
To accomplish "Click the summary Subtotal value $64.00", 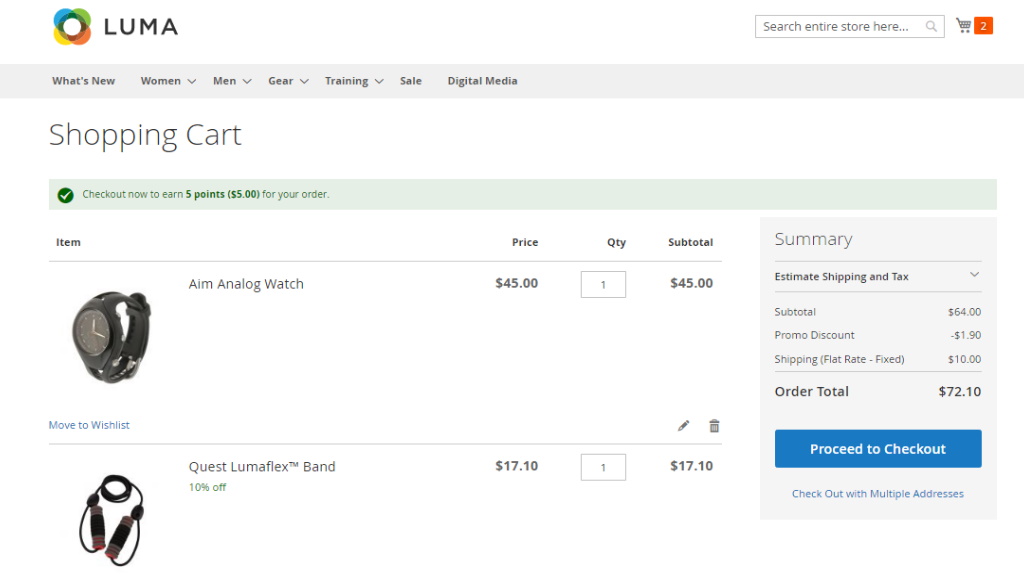I will pyautogui.click(x=965, y=312).
